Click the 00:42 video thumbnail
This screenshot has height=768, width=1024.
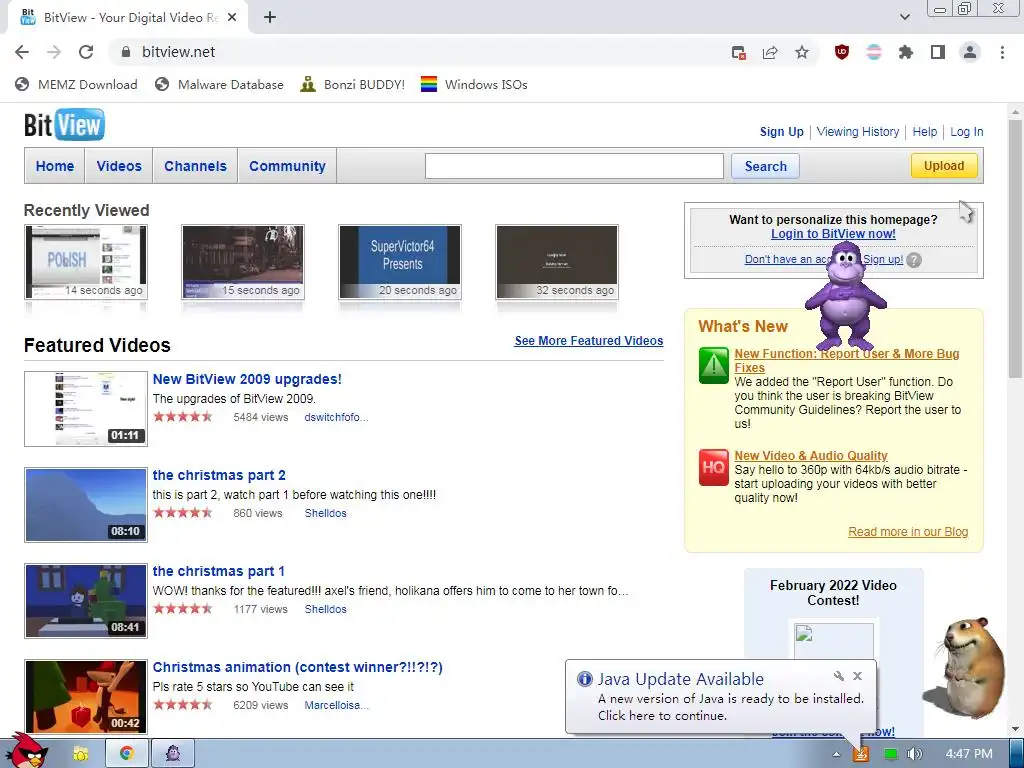click(x=86, y=696)
